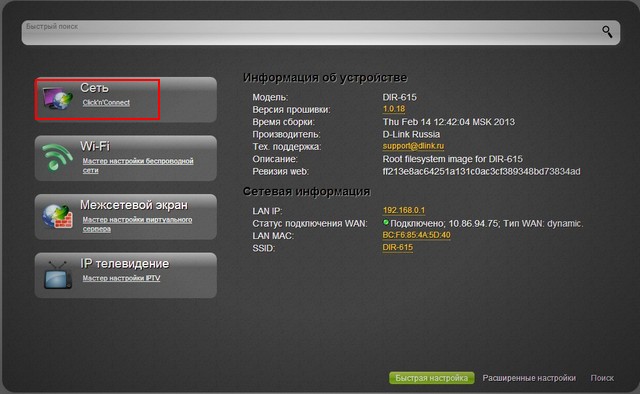The height and width of the screenshot is (394, 640).
Task: Open Мастер настройки IPTV link
Action: tap(121, 278)
